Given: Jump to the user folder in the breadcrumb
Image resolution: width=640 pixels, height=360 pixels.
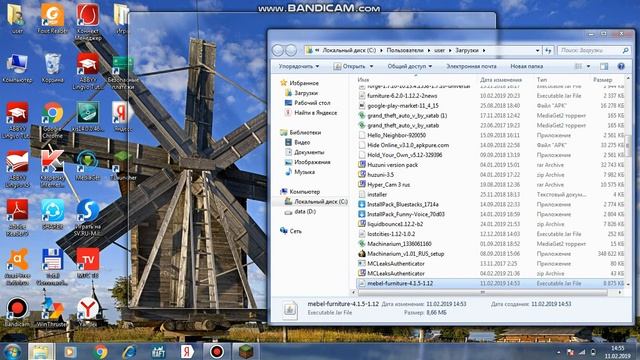Looking at the screenshot, I should tap(439, 50).
